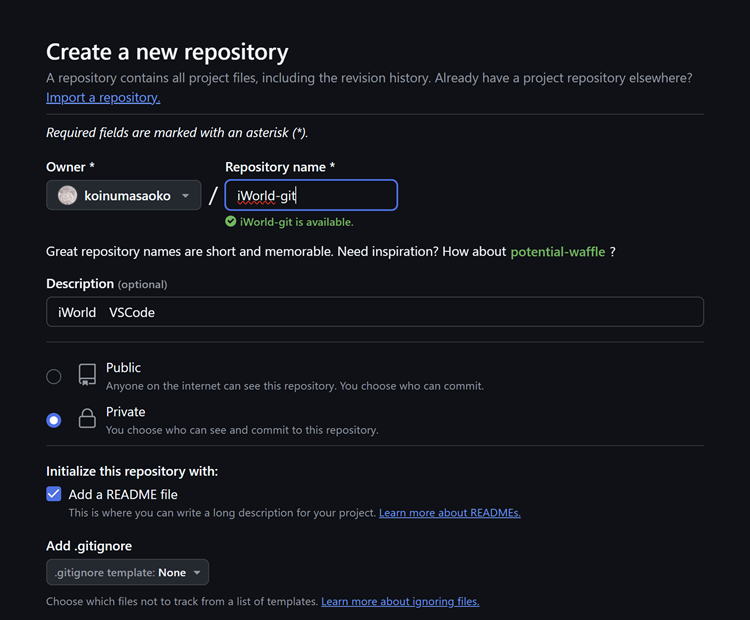Click the 'Private' option label

125,412
